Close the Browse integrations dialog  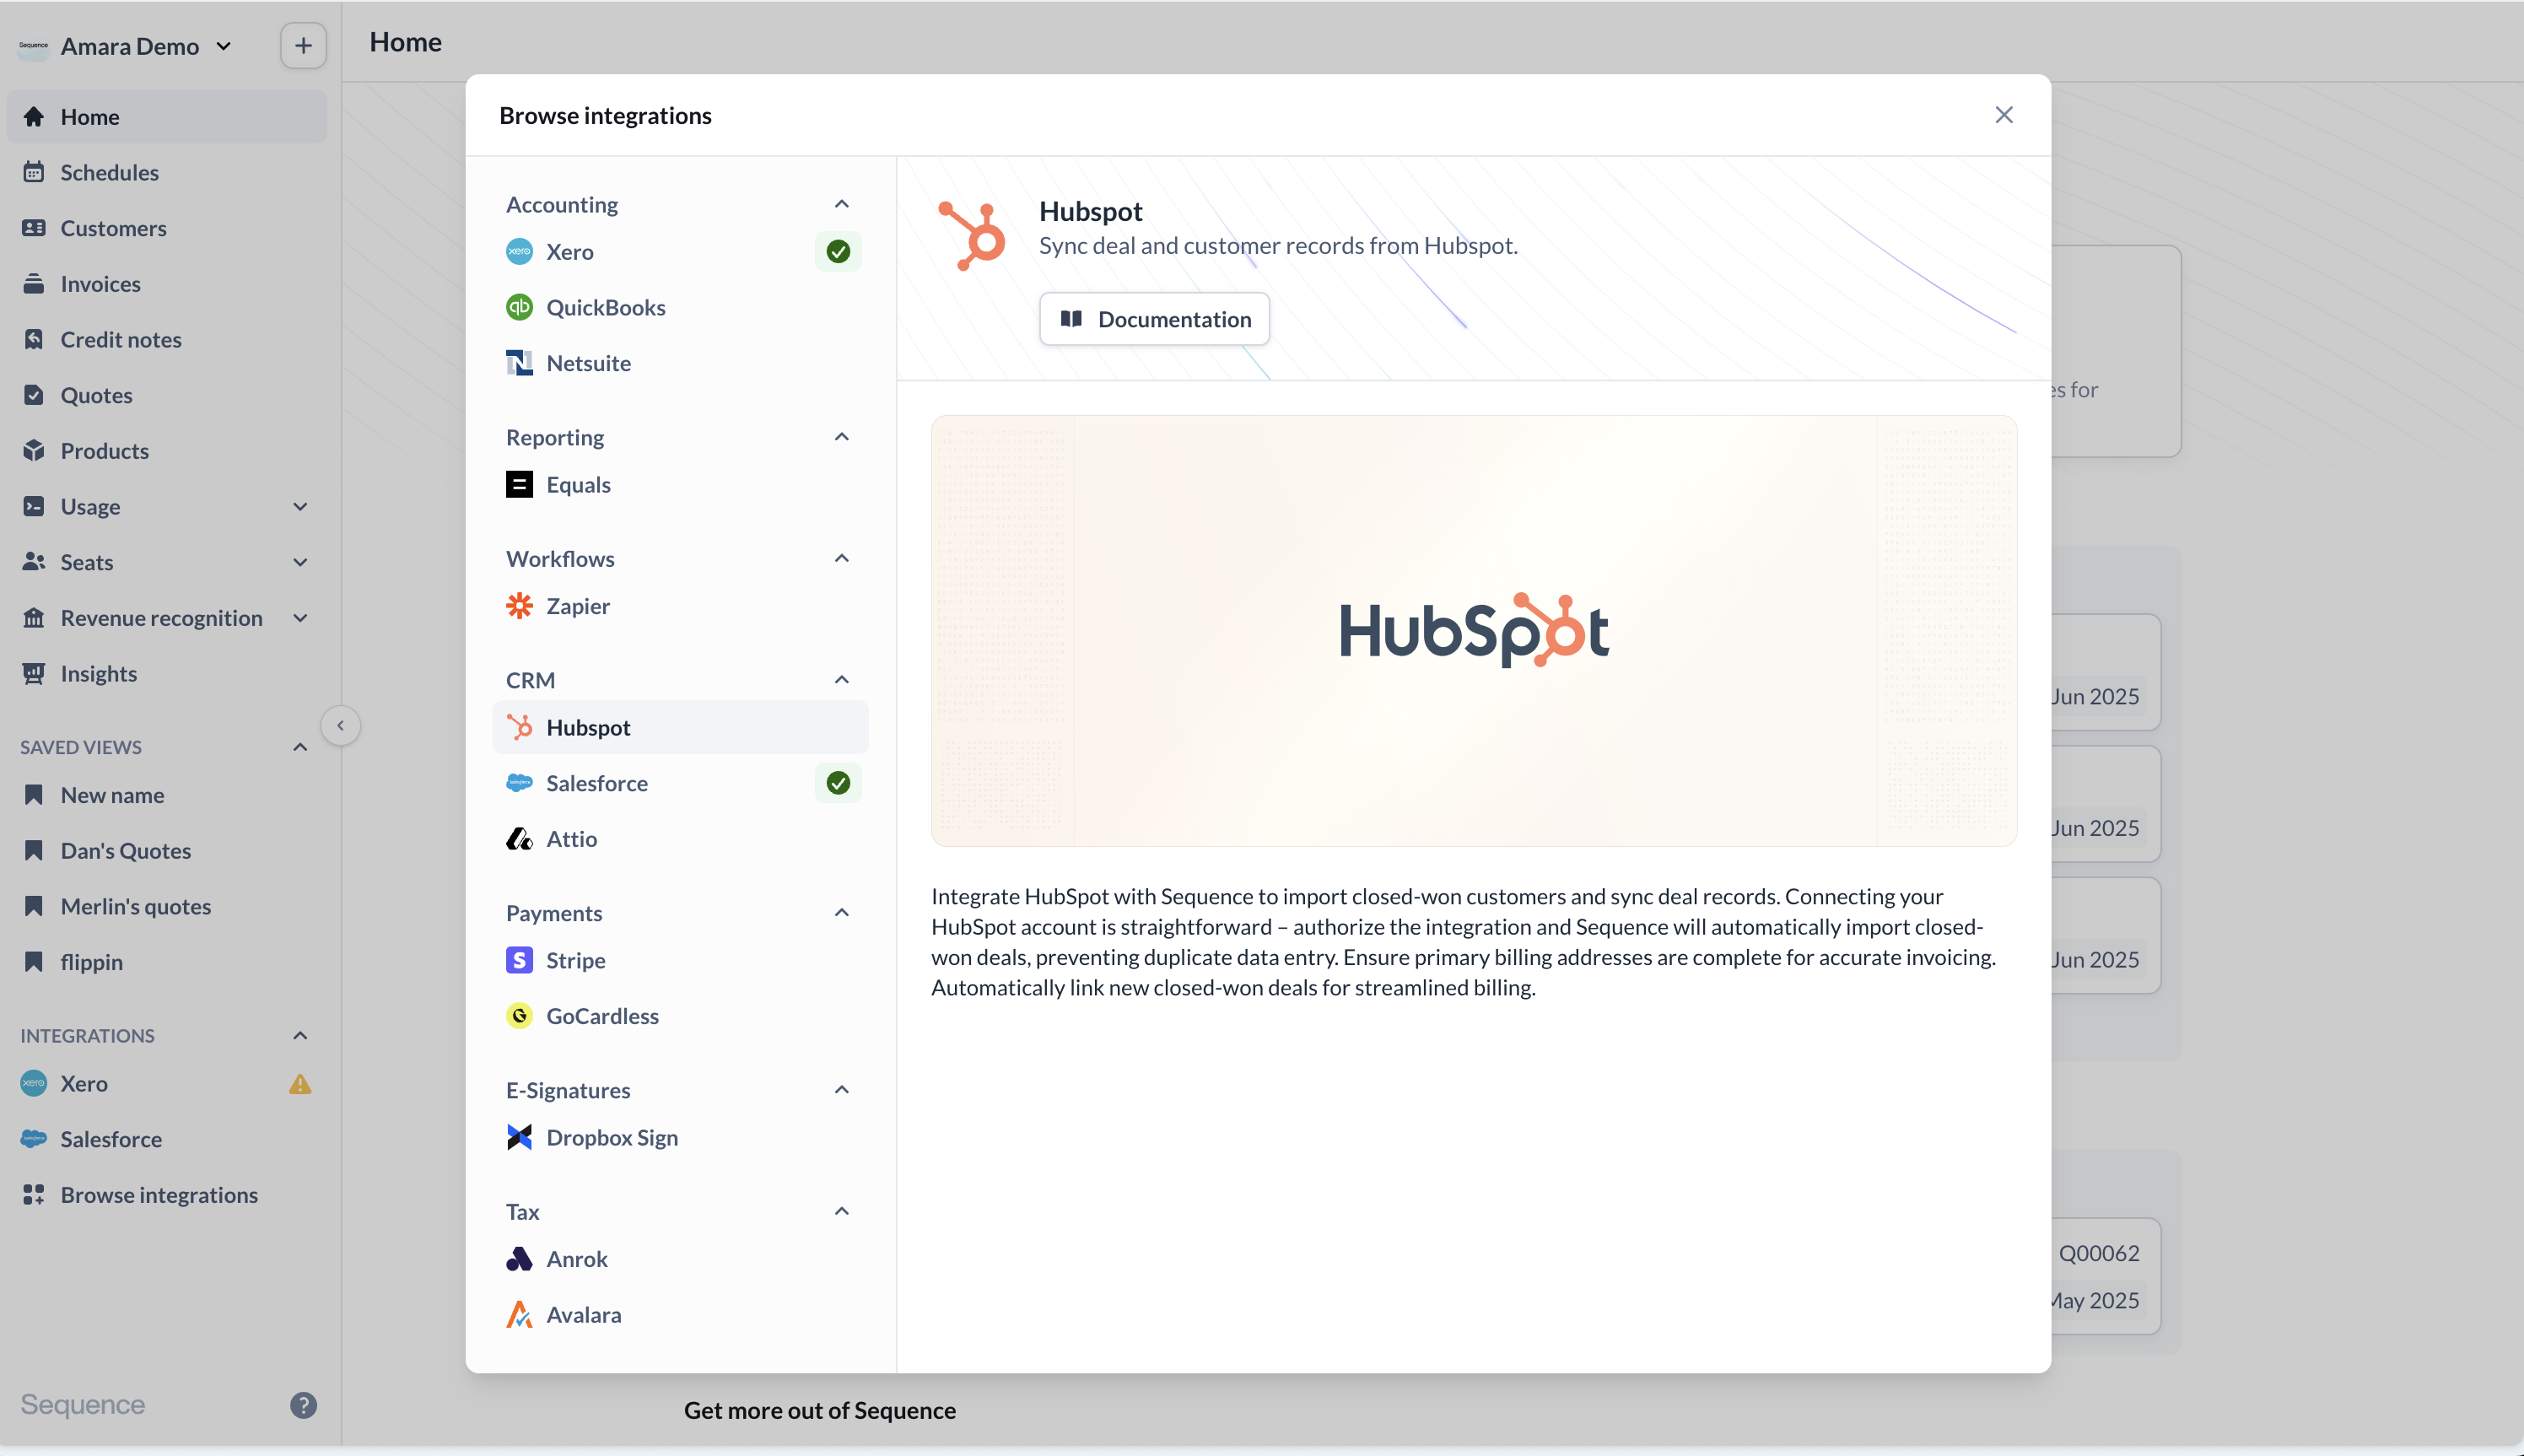coord(2003,115)
